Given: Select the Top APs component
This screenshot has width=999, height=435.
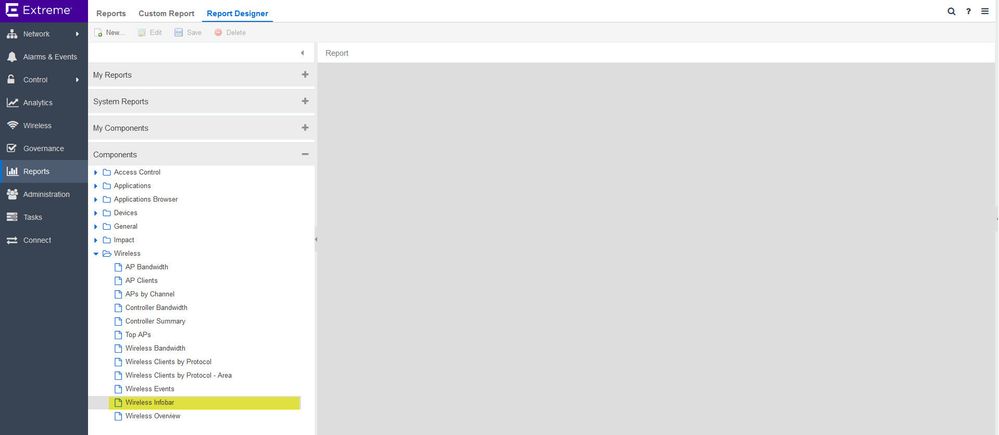Looking at the screenshot, I should click(x=138, y=335).
